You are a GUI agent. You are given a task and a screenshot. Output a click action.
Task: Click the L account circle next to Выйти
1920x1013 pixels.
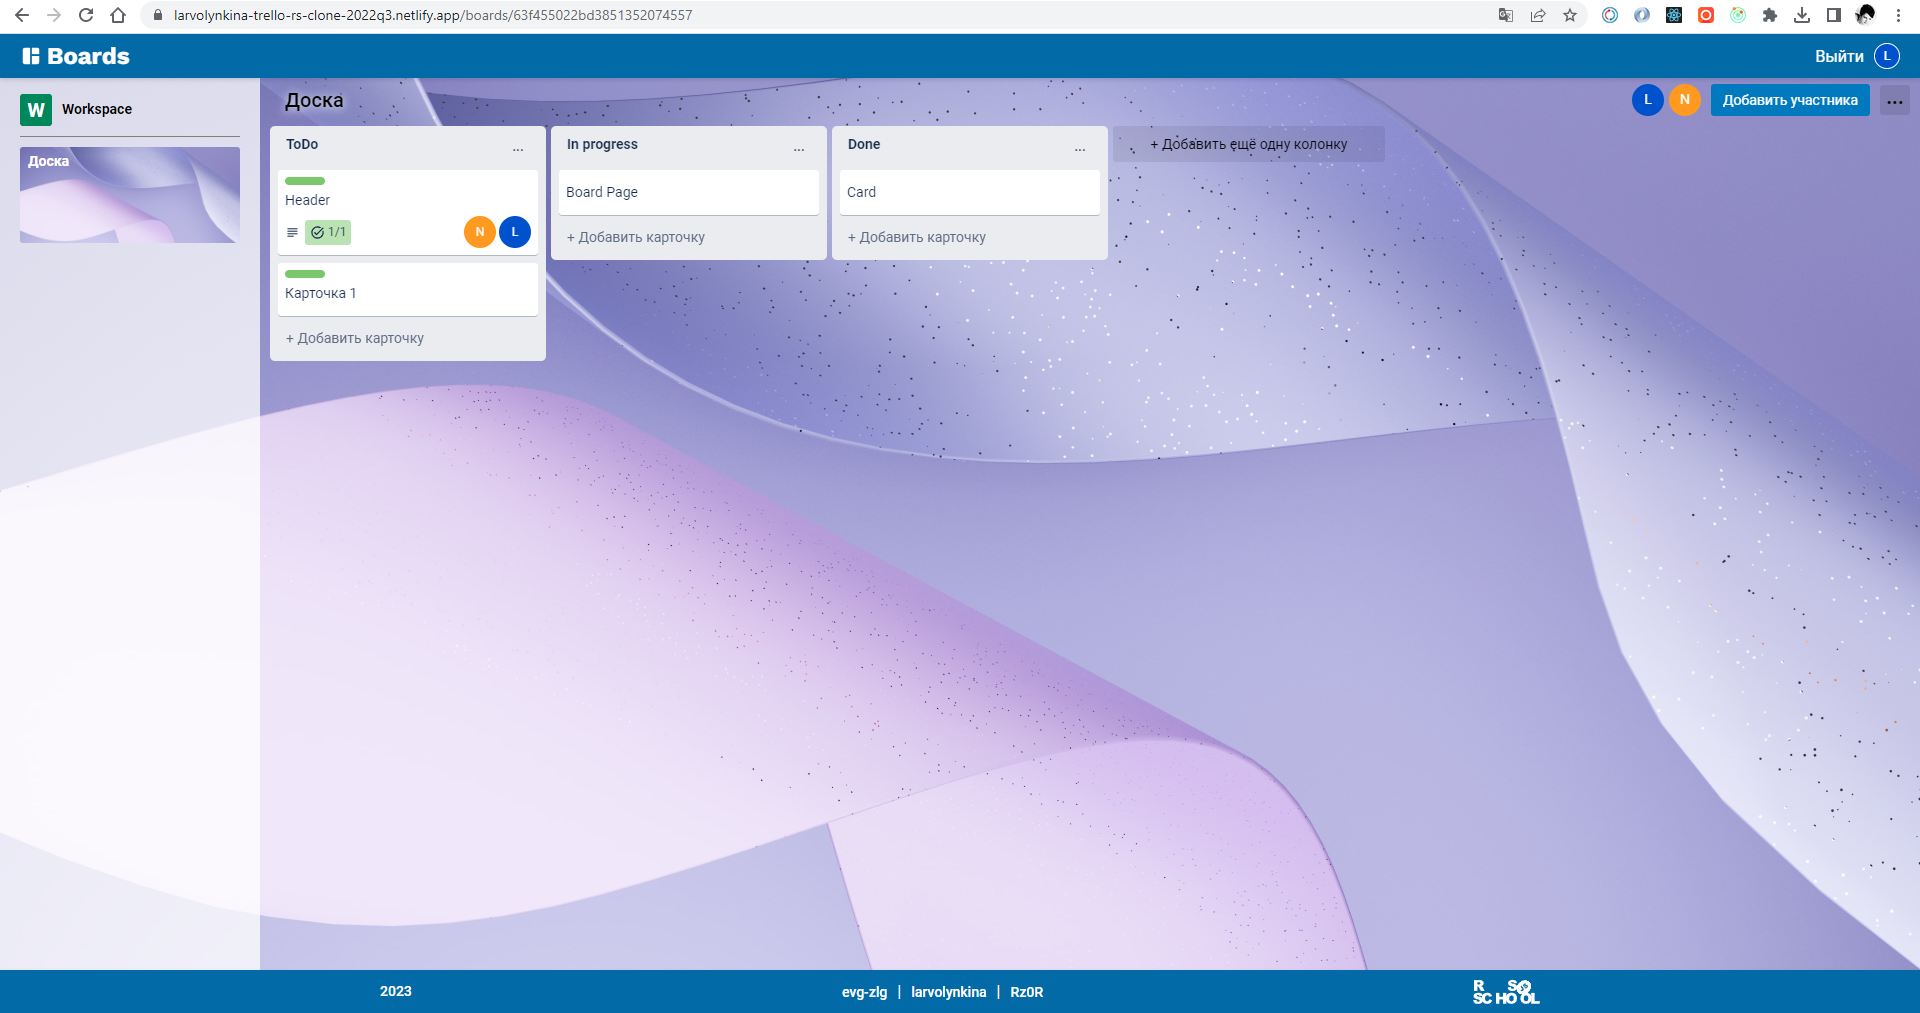pos(1888,56)
